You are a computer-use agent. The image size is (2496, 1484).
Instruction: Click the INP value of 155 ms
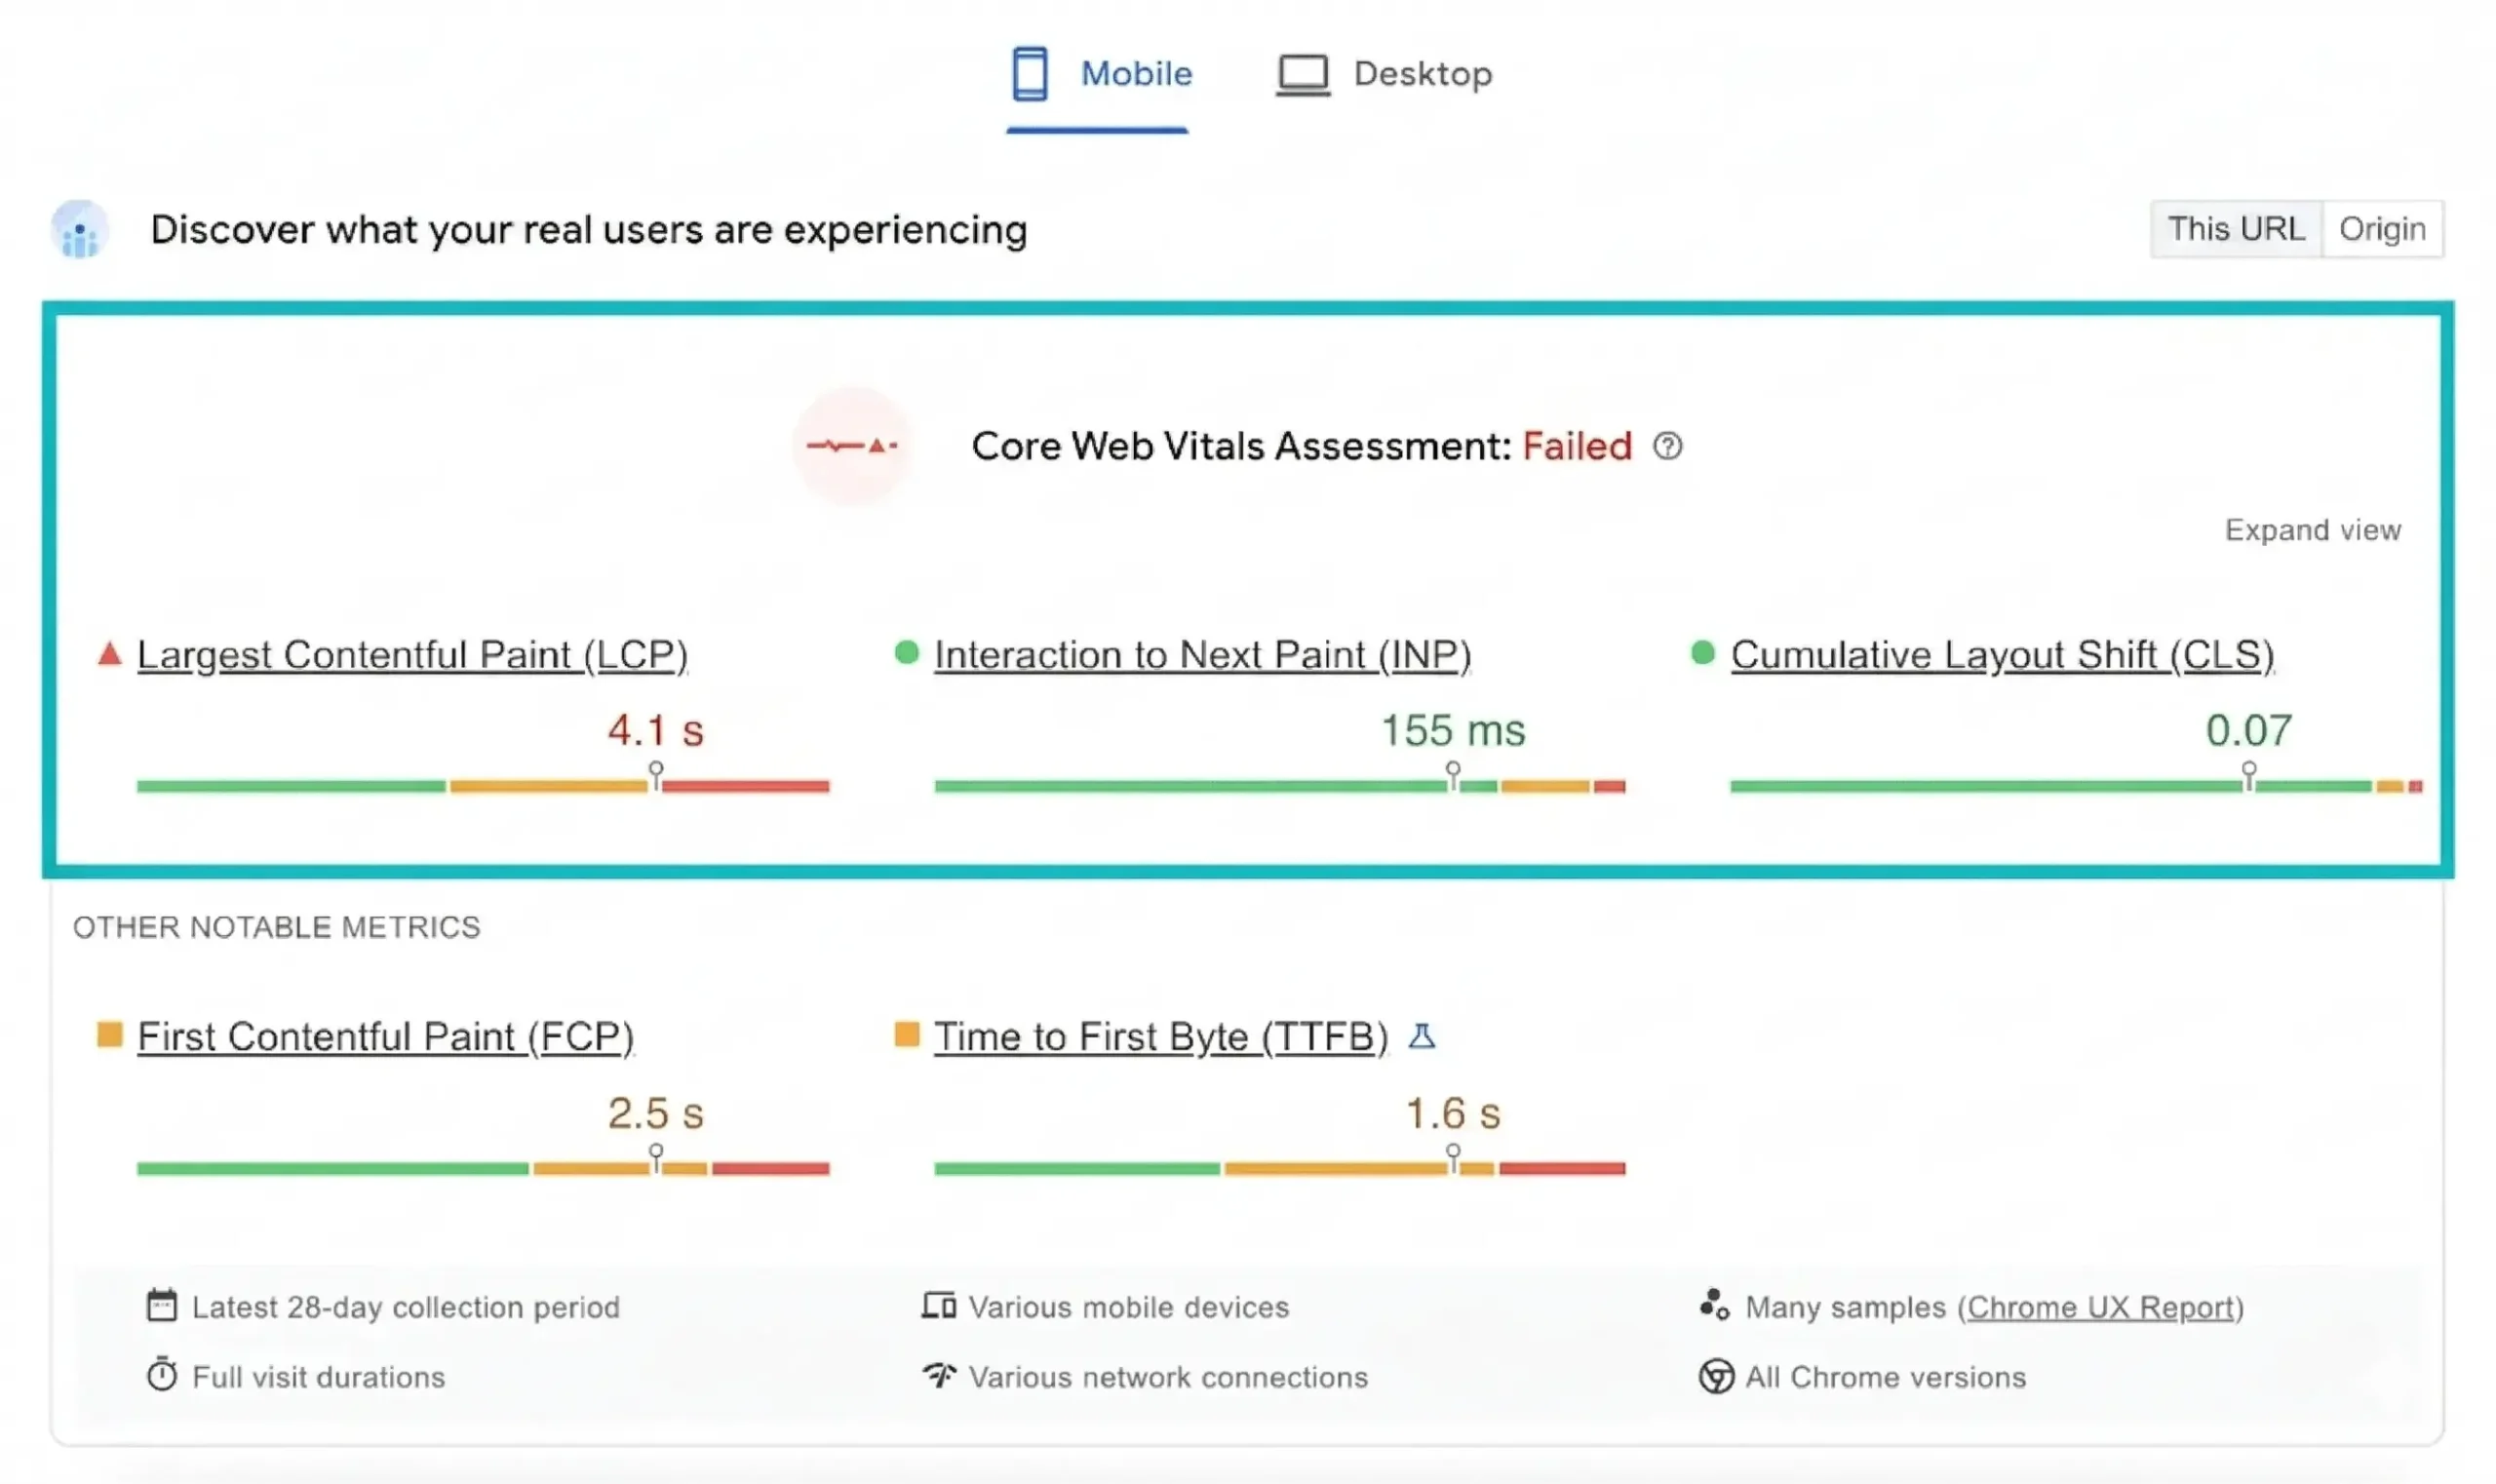(x=1454, y=731)
